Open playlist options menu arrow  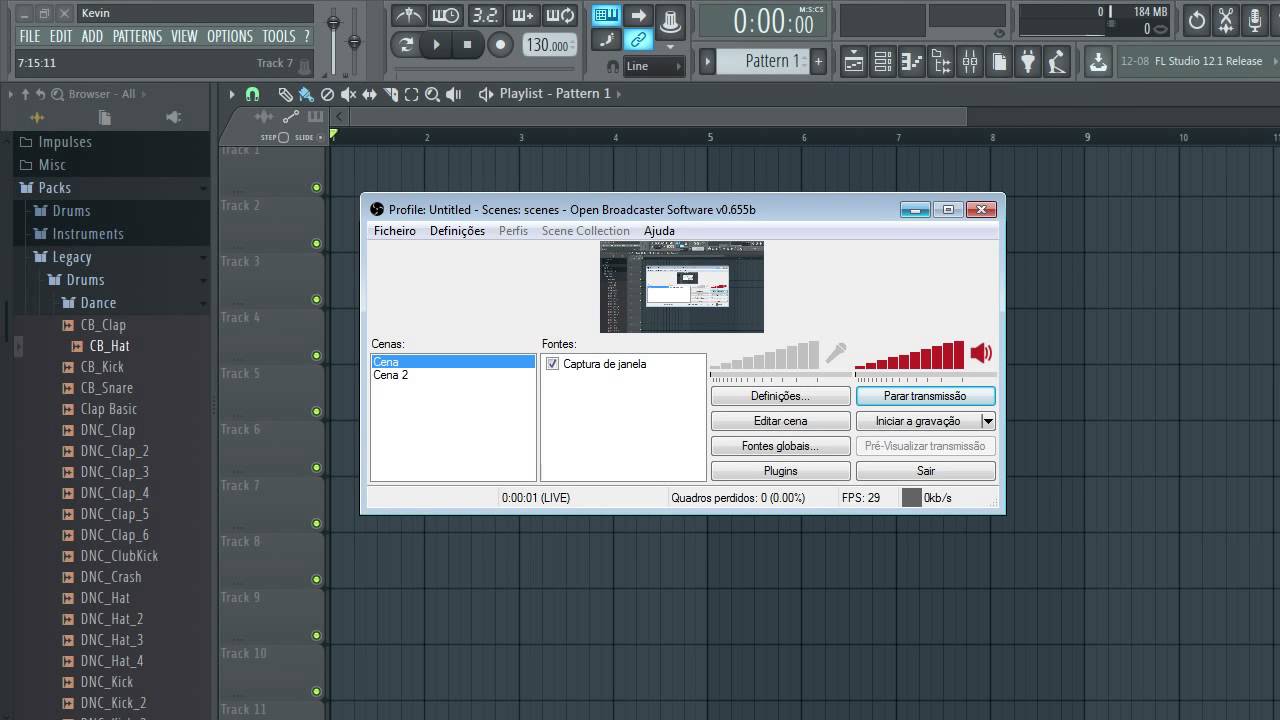point(232,94)
